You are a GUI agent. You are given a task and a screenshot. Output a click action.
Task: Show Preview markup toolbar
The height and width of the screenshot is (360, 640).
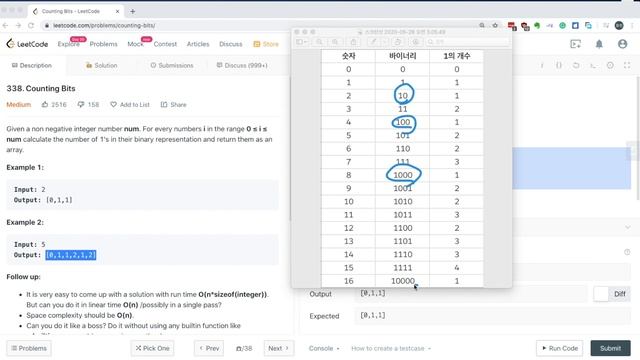(416, 42)
